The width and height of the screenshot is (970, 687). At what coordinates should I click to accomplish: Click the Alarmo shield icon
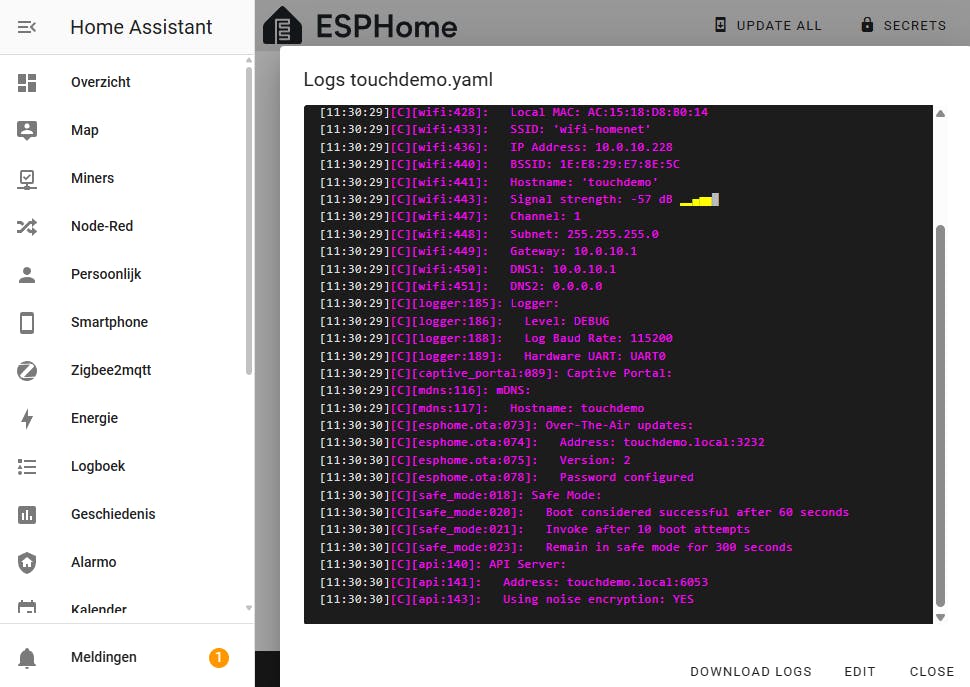point(27,563)
